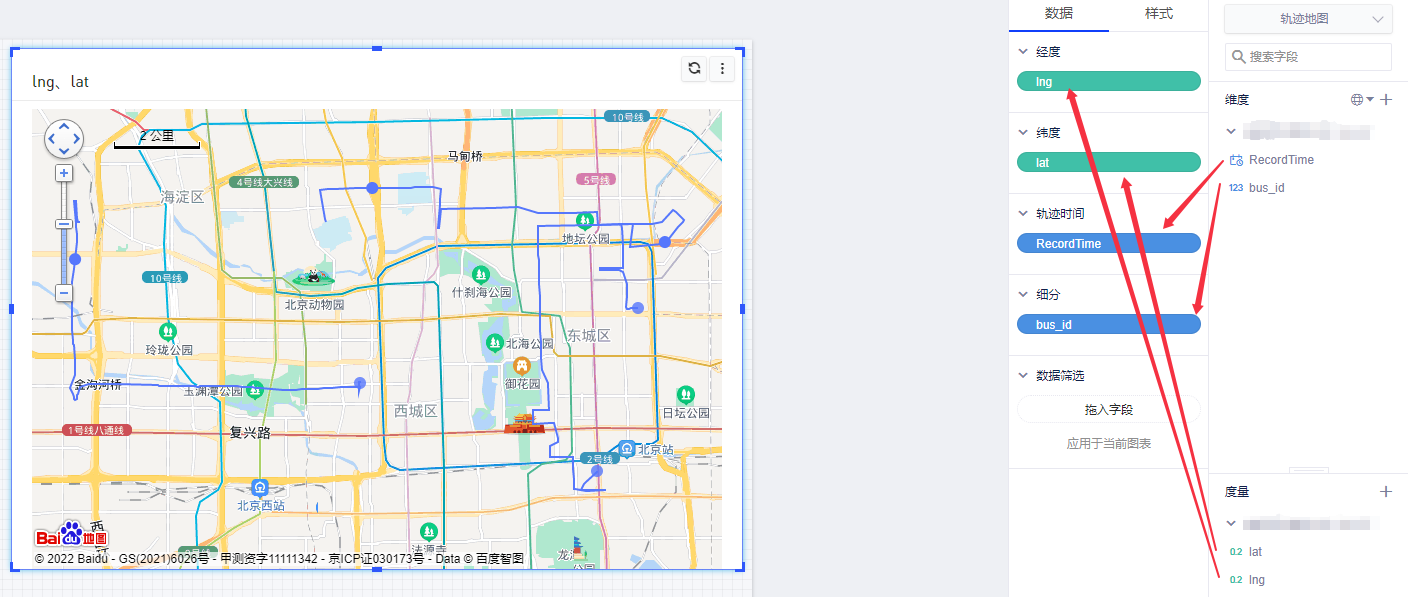Screen dimensions: 1408x597
Task: Click the map zoom in plus button
Action: tap(64, 173)
